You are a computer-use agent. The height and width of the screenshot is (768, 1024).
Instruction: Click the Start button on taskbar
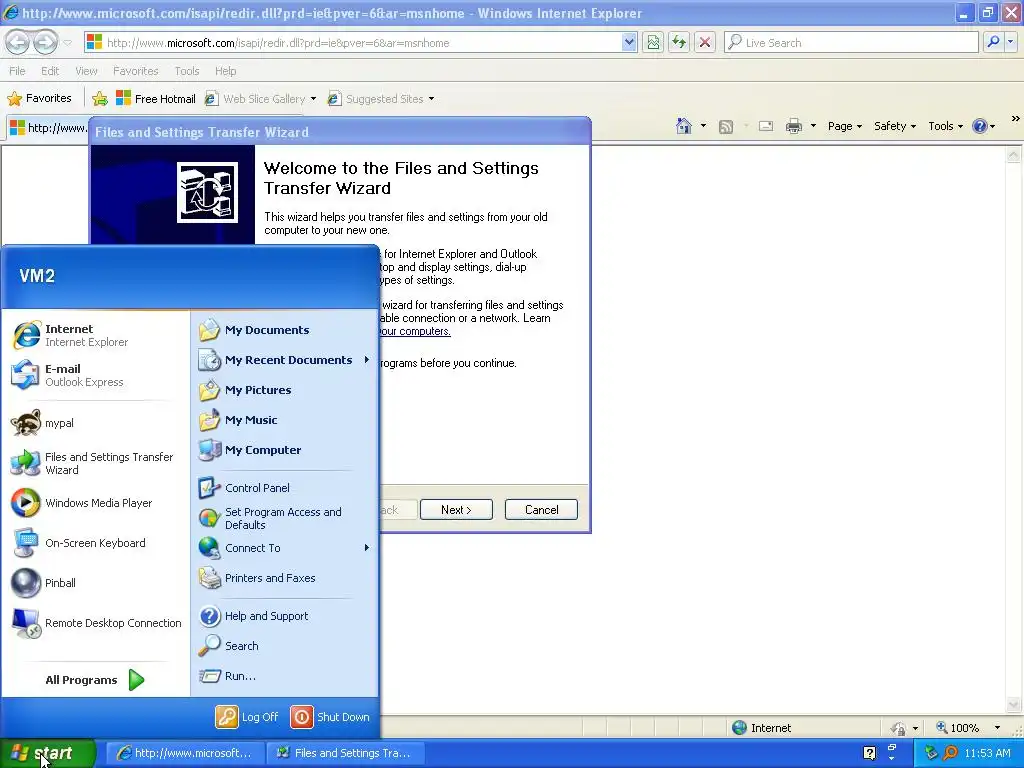point(48,753)
